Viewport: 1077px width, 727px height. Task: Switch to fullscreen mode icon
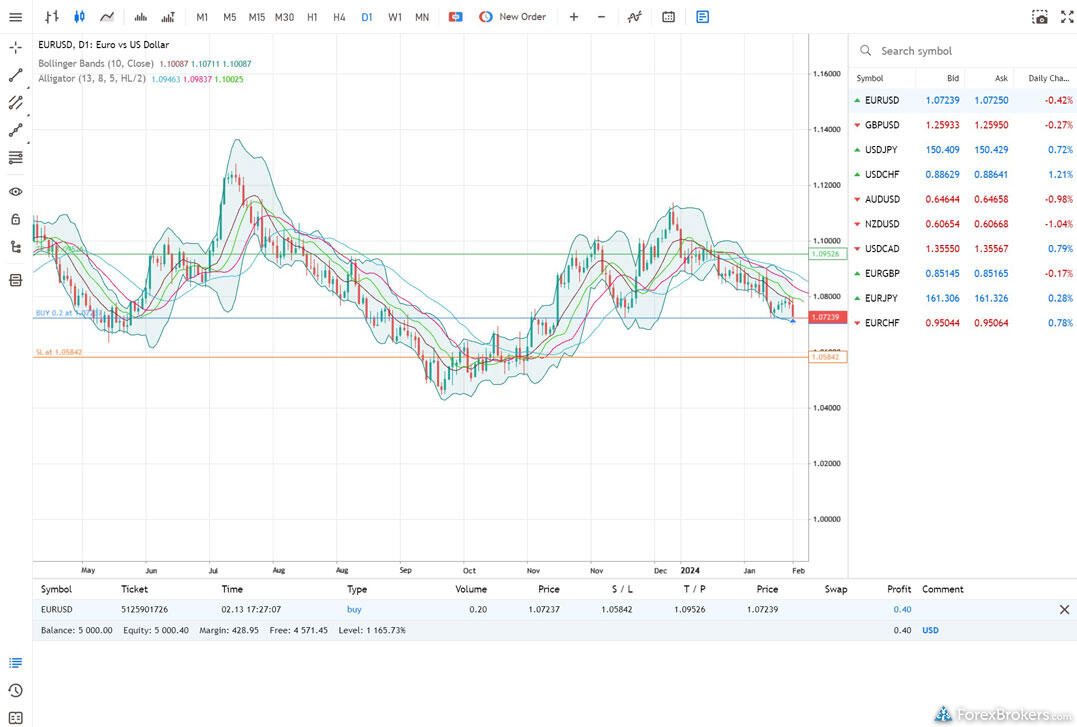click(x=1067, y=17)
